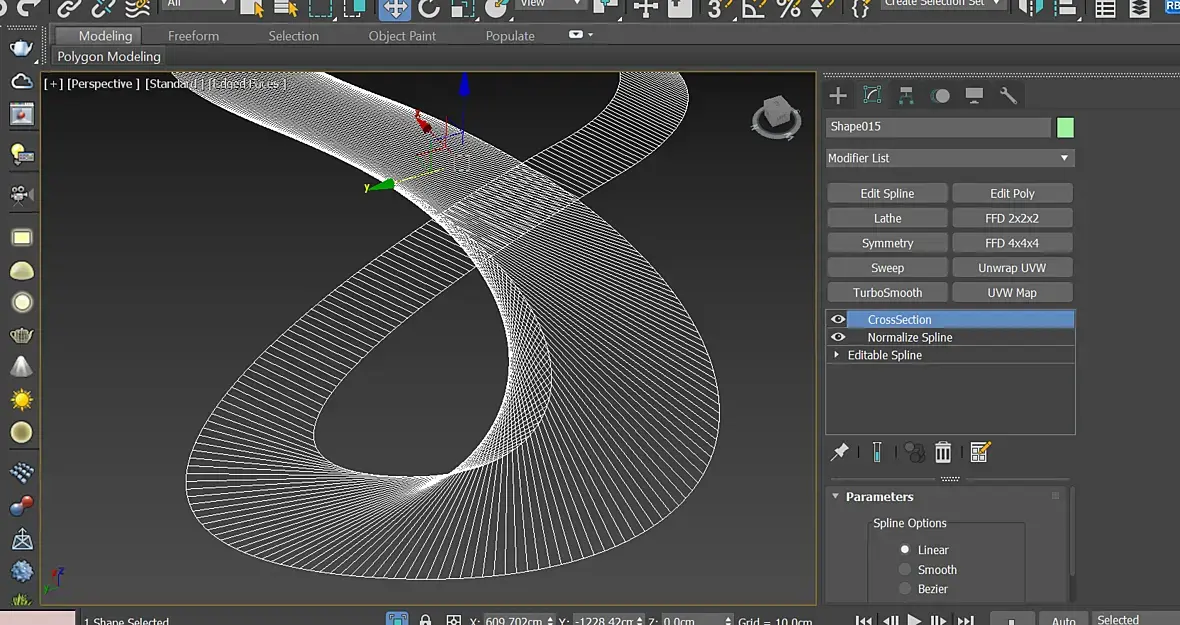Click the TurboSmooth modifier button

pyautogui.click(x=887, y=293)
